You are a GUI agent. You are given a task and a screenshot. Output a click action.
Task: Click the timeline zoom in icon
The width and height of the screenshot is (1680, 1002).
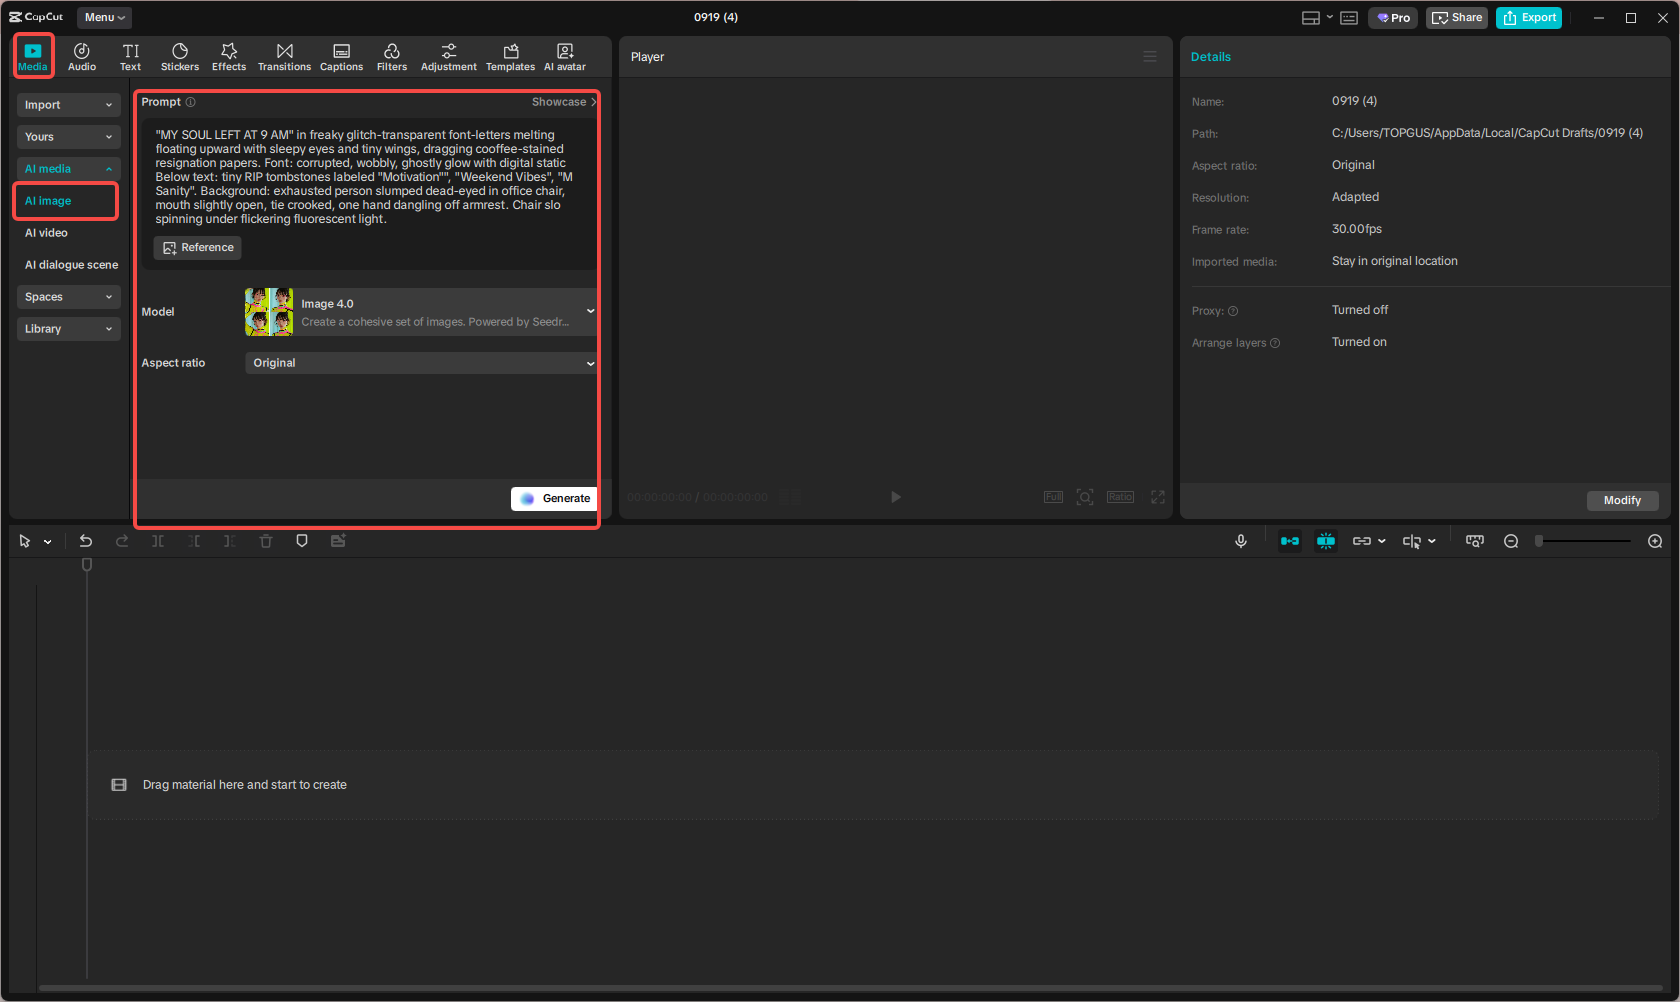point(1655,541)
